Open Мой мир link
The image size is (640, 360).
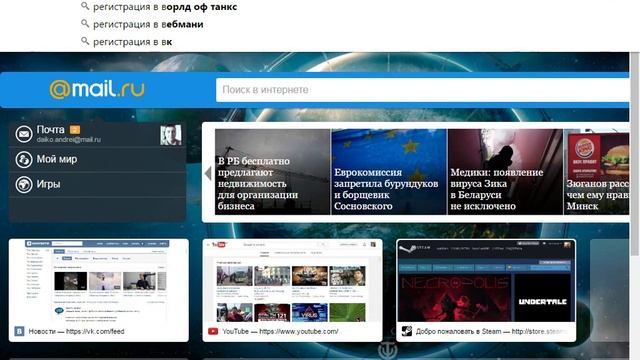pos(57,159)
